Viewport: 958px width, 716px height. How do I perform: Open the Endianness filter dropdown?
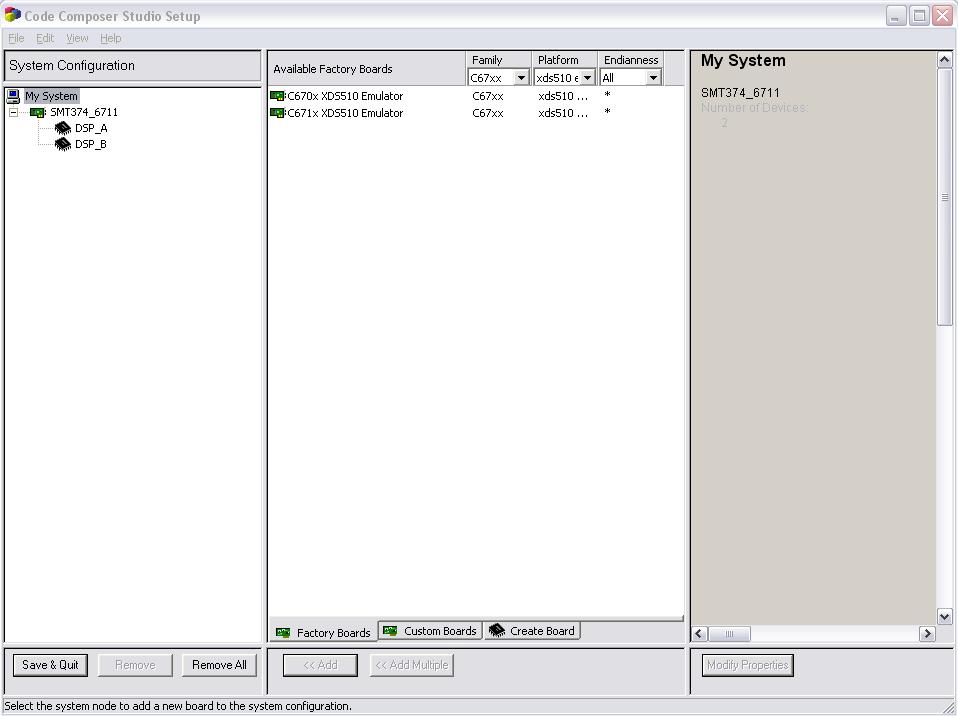tap(653, 78)
